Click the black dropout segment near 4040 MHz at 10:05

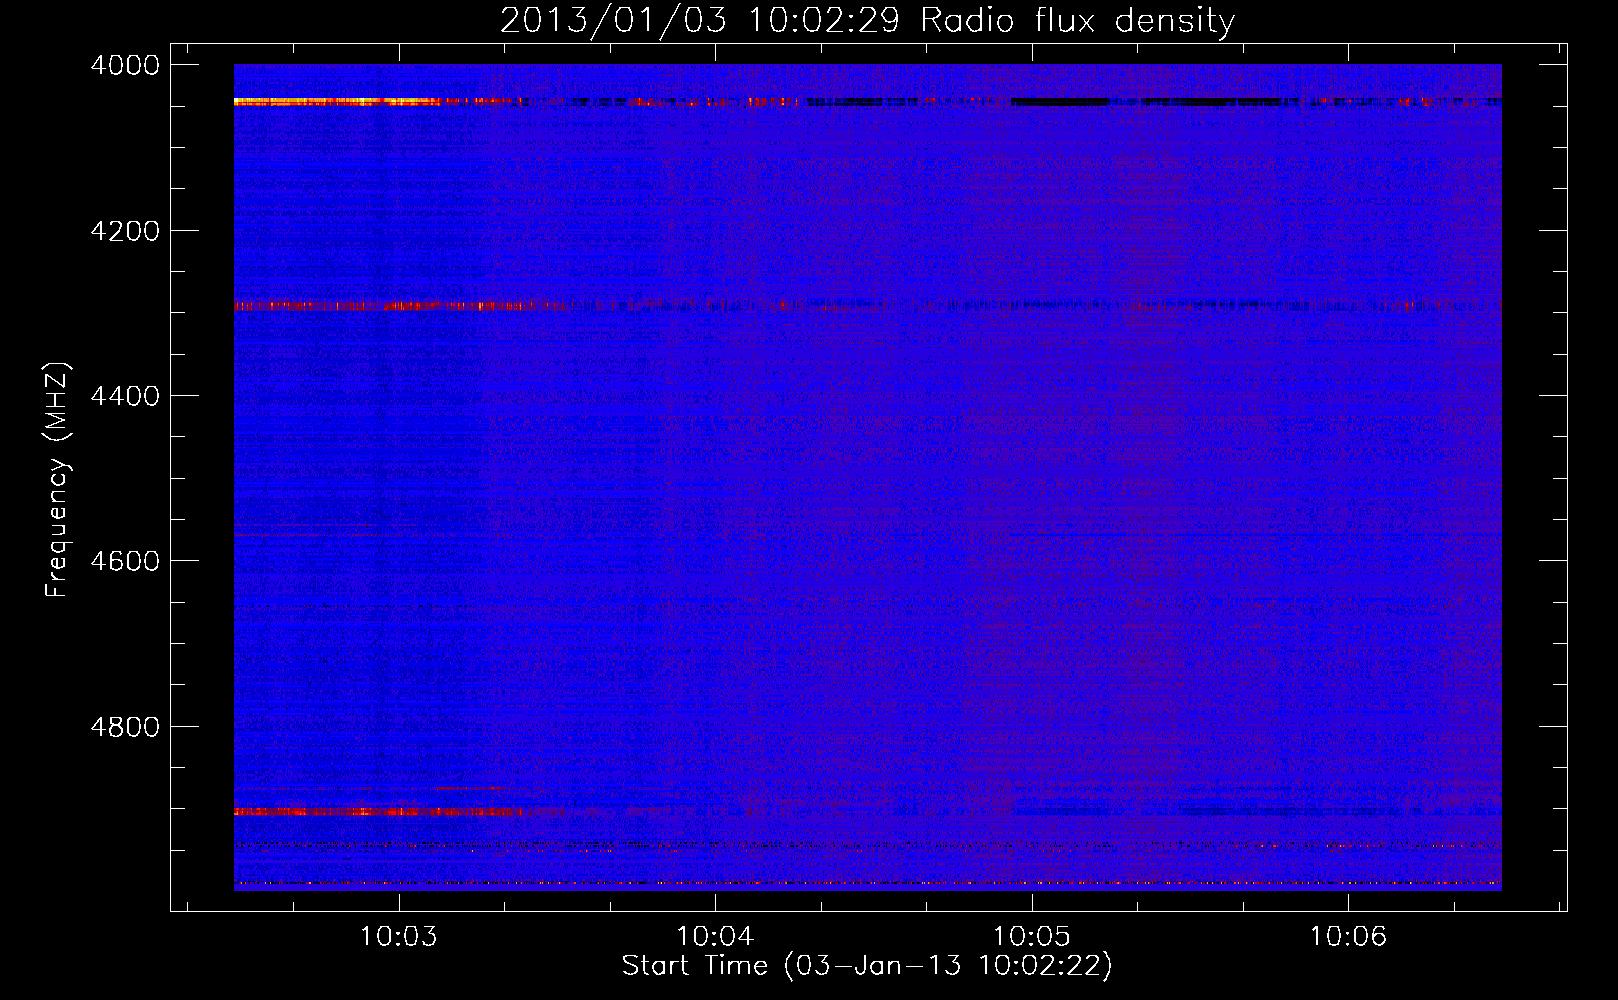click(1060, 101)
